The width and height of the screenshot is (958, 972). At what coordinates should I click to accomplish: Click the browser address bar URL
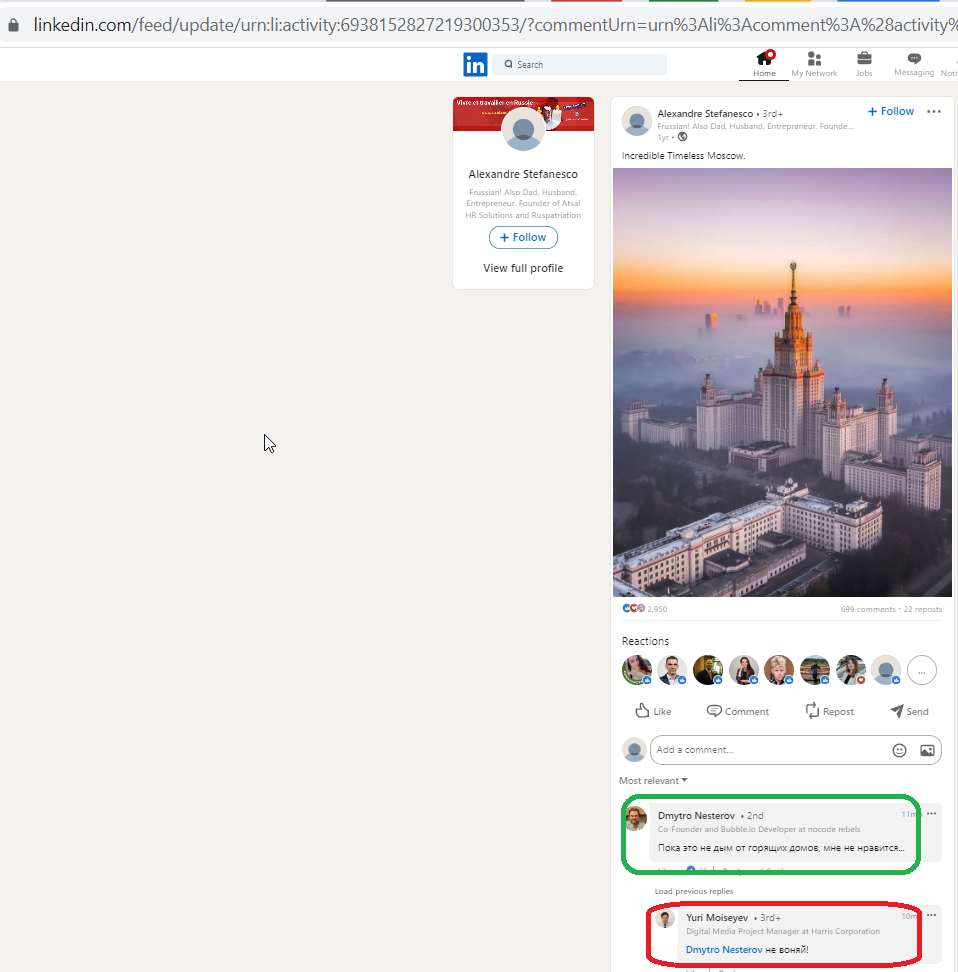pyautogui.click(x=495, y=25)
